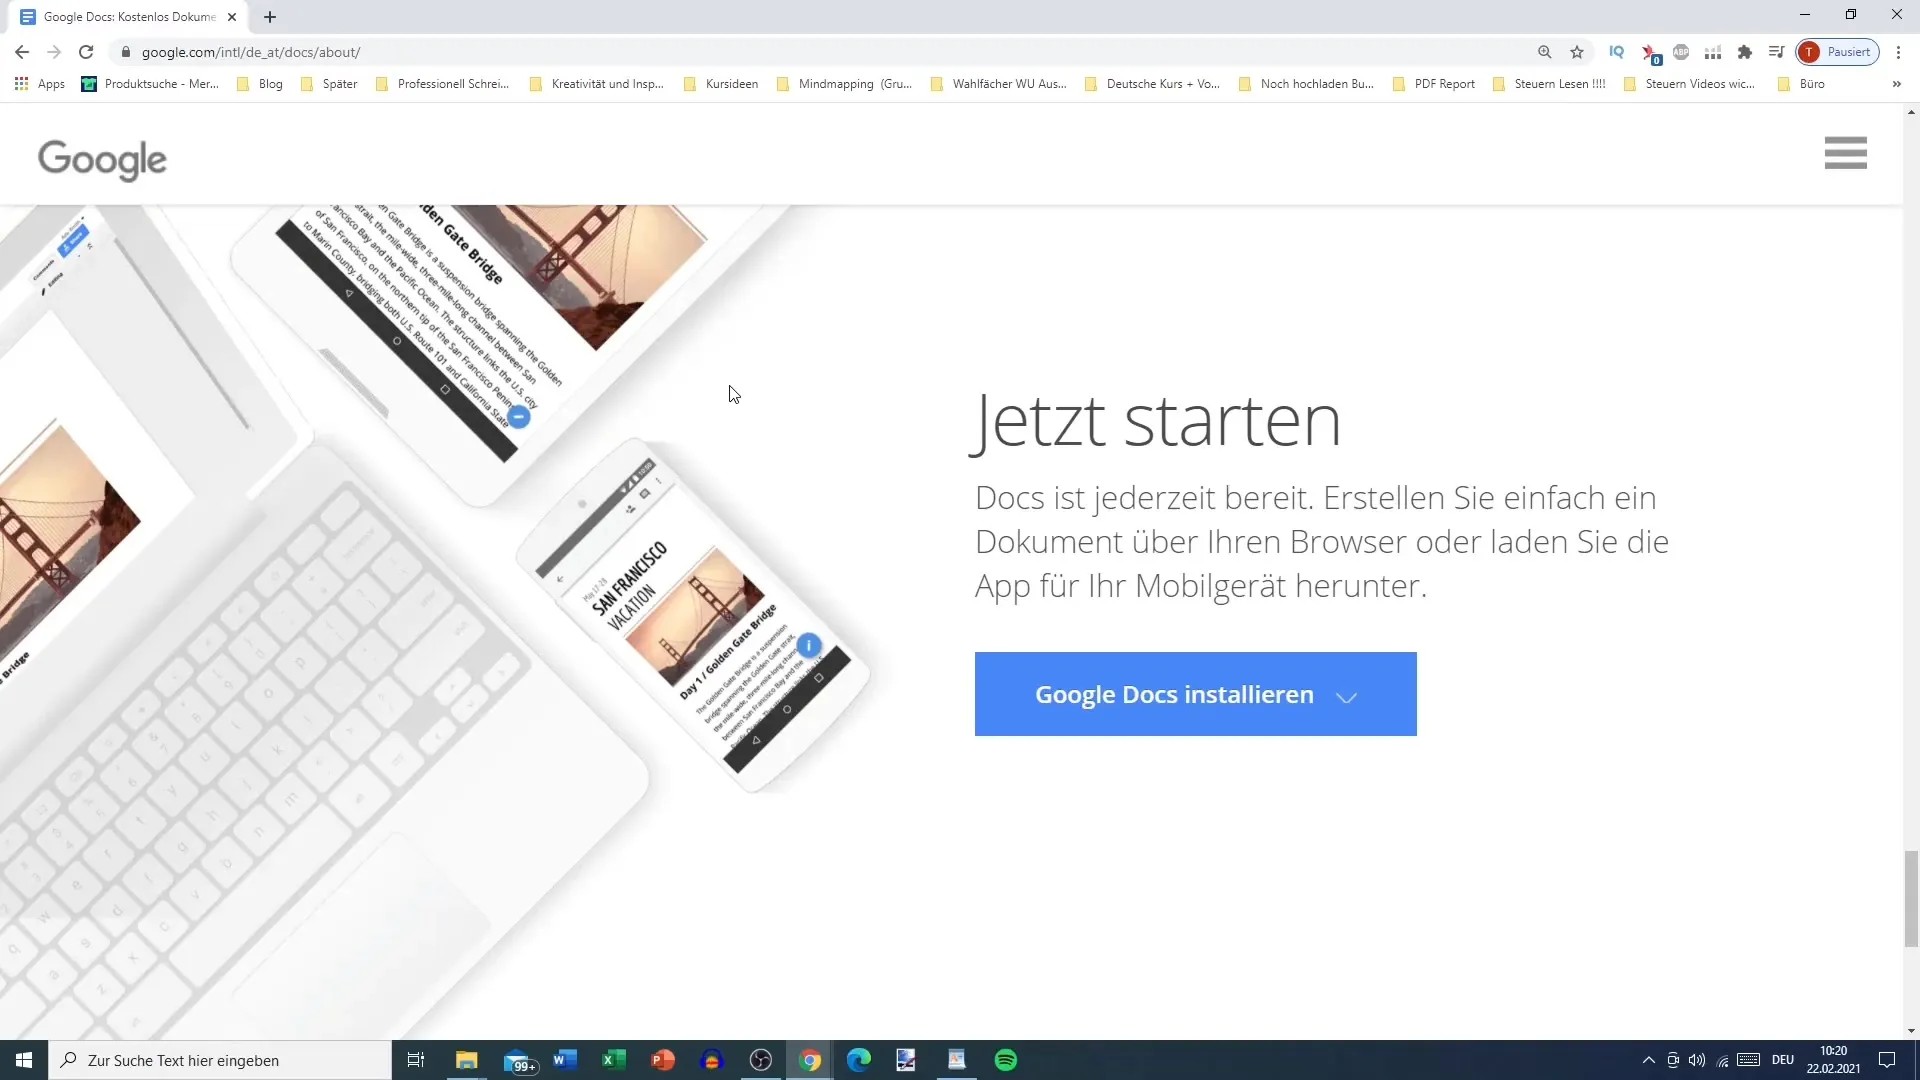This screenshot has width=1920, height=1080.
Task: Open the volume speaker control
Action: click(x=1697, y=1060)
